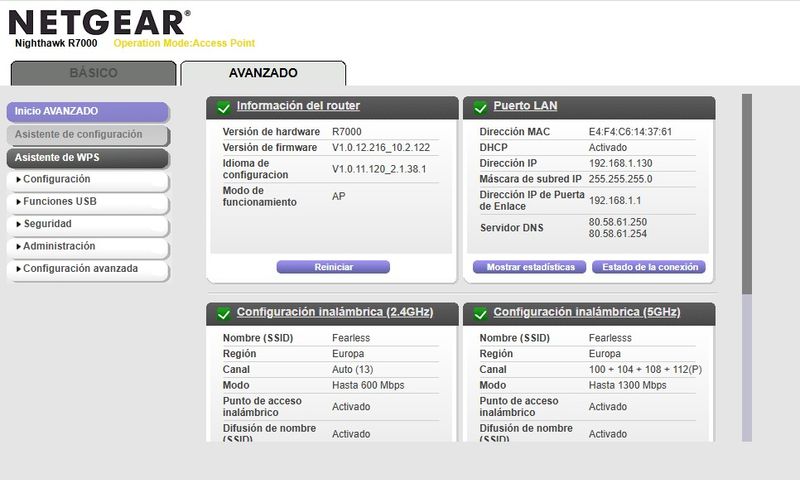The width and height of the screenshot is (800, 480).
Task: Click green check icon beside 2.4GHz wireless settings
Action: (x=223, y=314)
